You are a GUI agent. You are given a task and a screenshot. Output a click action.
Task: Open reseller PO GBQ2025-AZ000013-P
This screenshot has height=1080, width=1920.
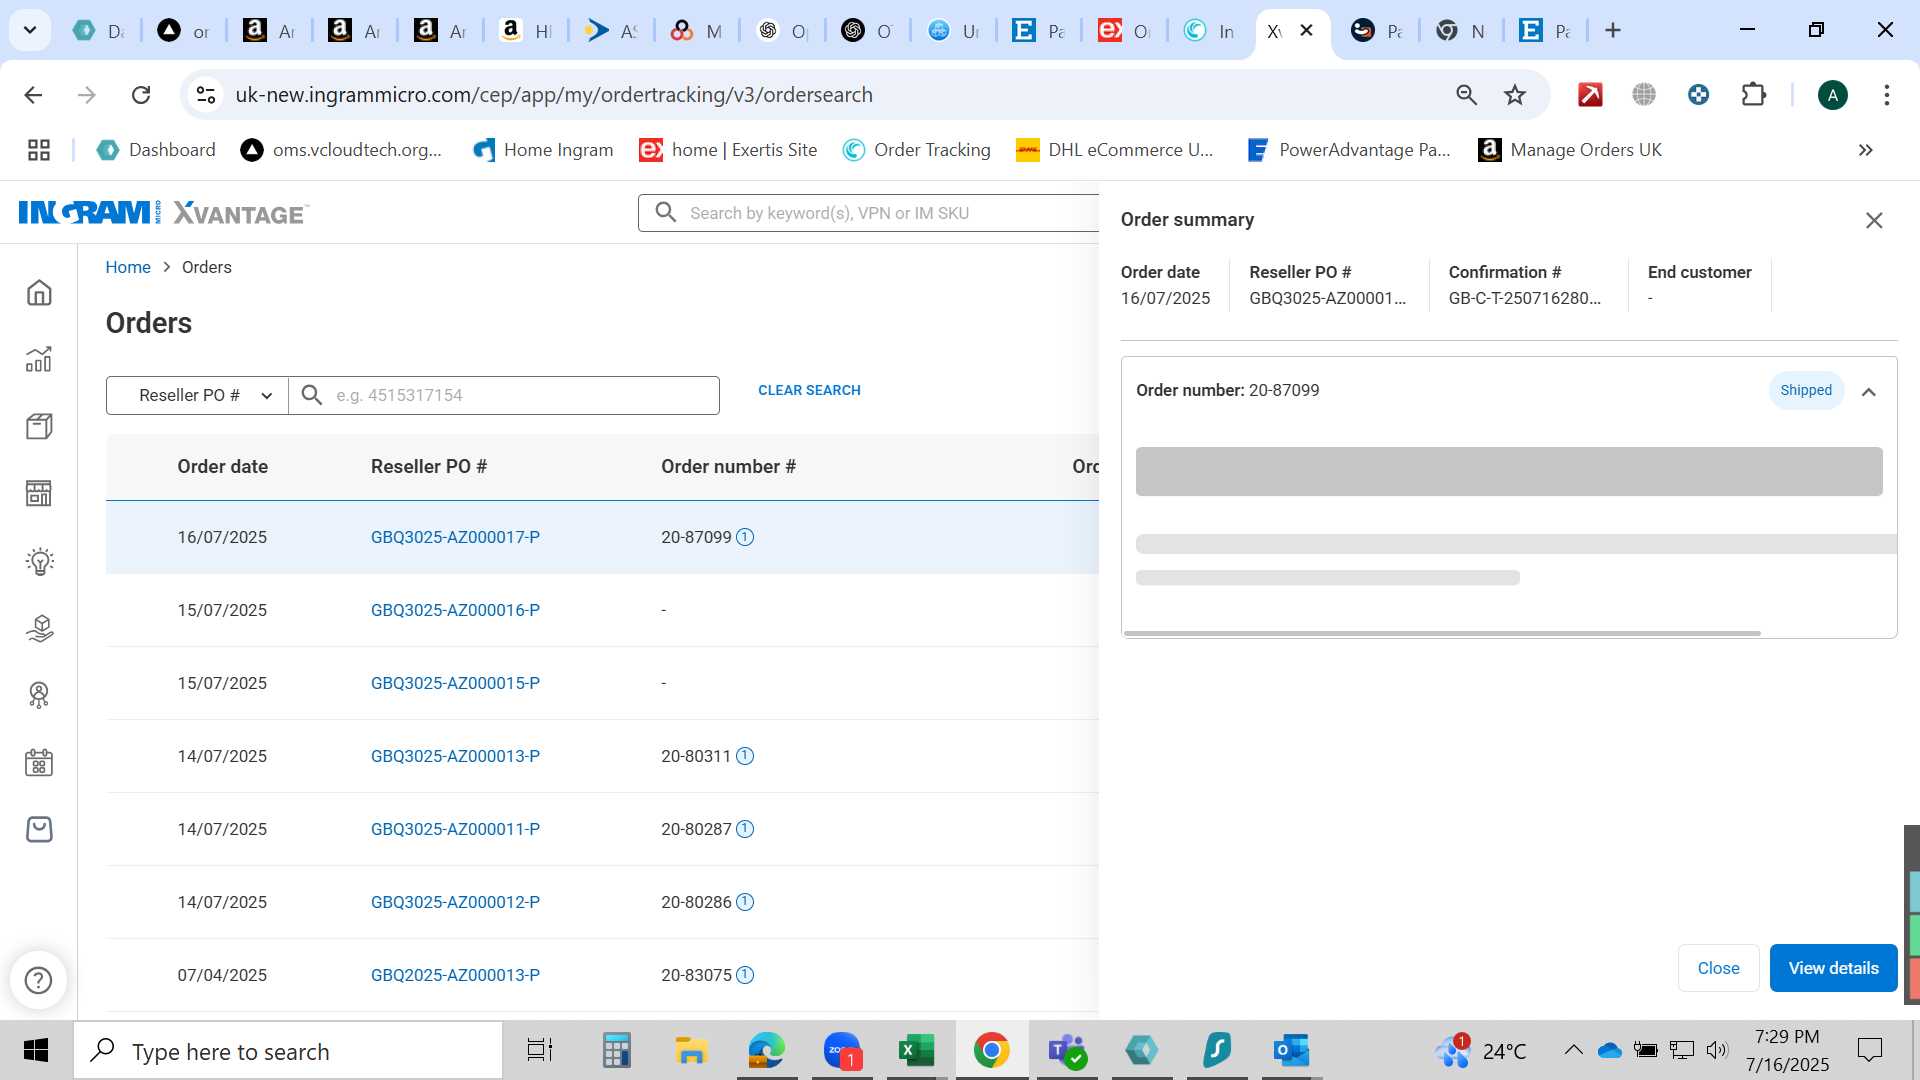pyautogui.click(x=455, y=975)
